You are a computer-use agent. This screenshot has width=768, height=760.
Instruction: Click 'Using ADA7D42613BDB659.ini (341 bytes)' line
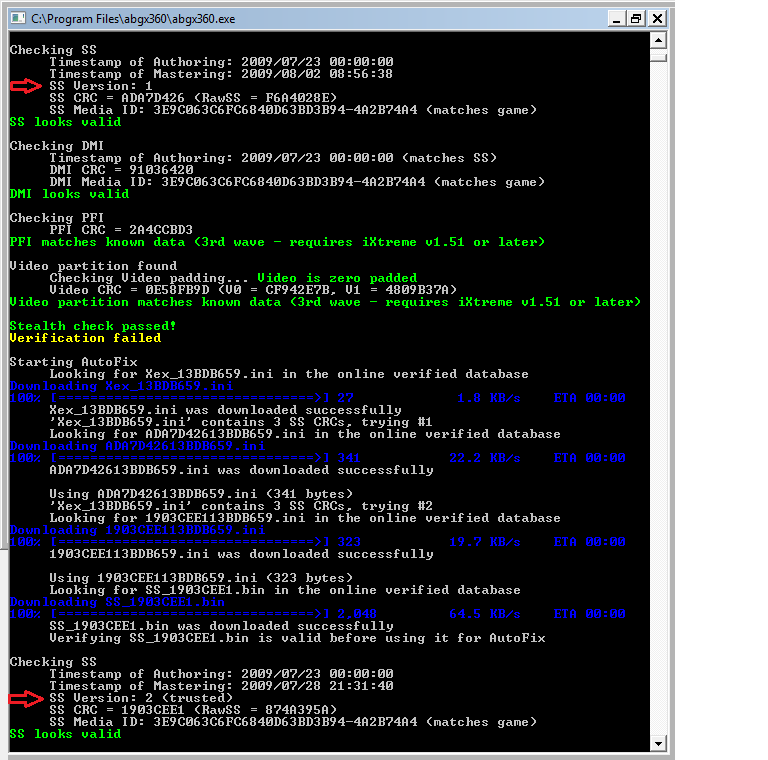pos(201,494)
